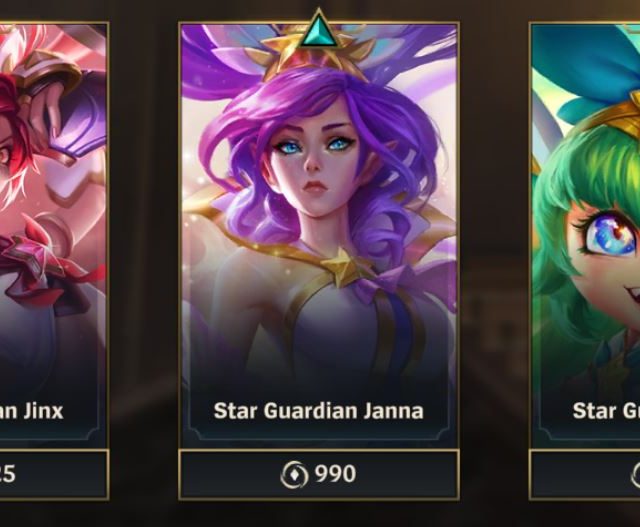
Task: Click the RP coin icon beside 990
Action: (x=294, y=474)
